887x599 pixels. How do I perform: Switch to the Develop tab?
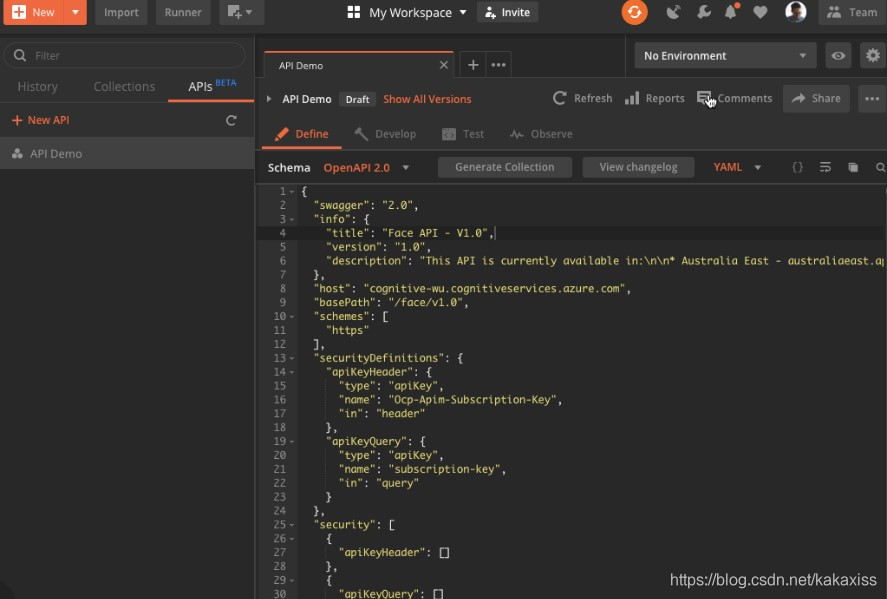(385, 134)
